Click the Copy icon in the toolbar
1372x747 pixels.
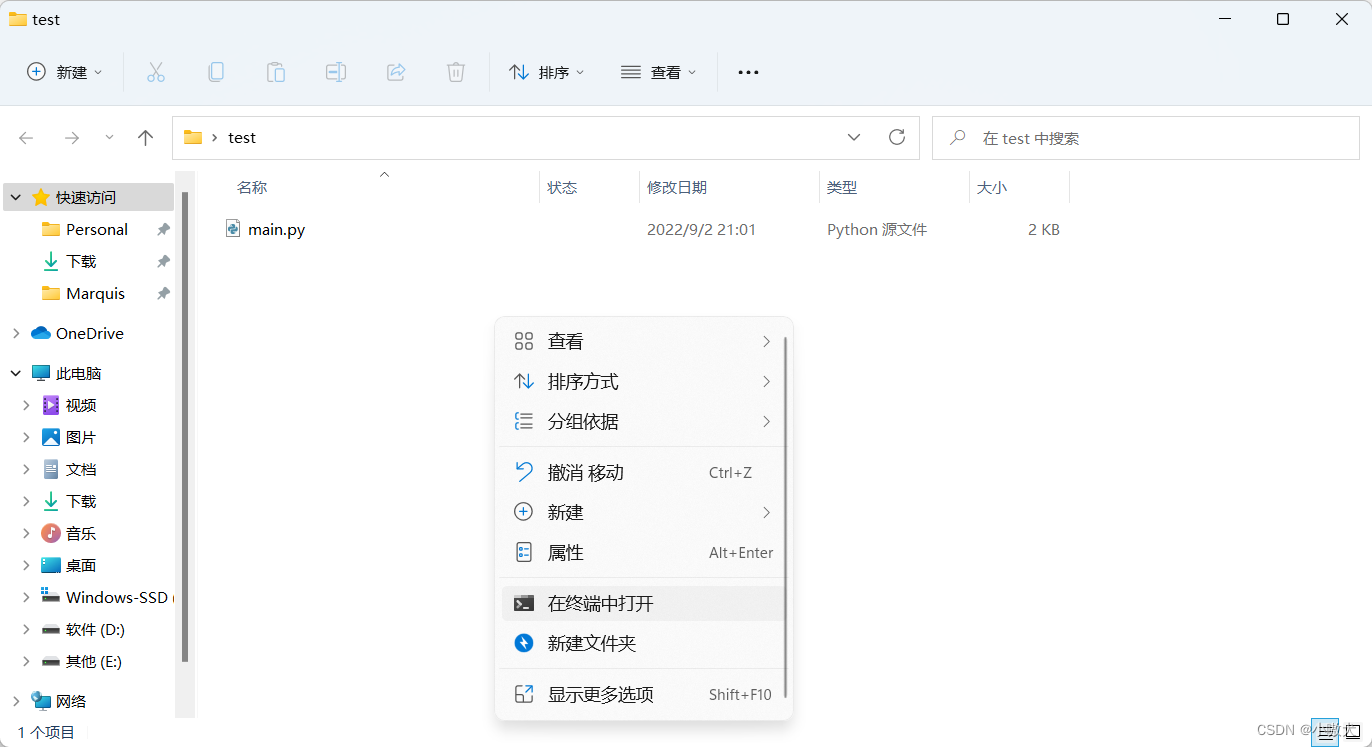[x=216, y=71]
